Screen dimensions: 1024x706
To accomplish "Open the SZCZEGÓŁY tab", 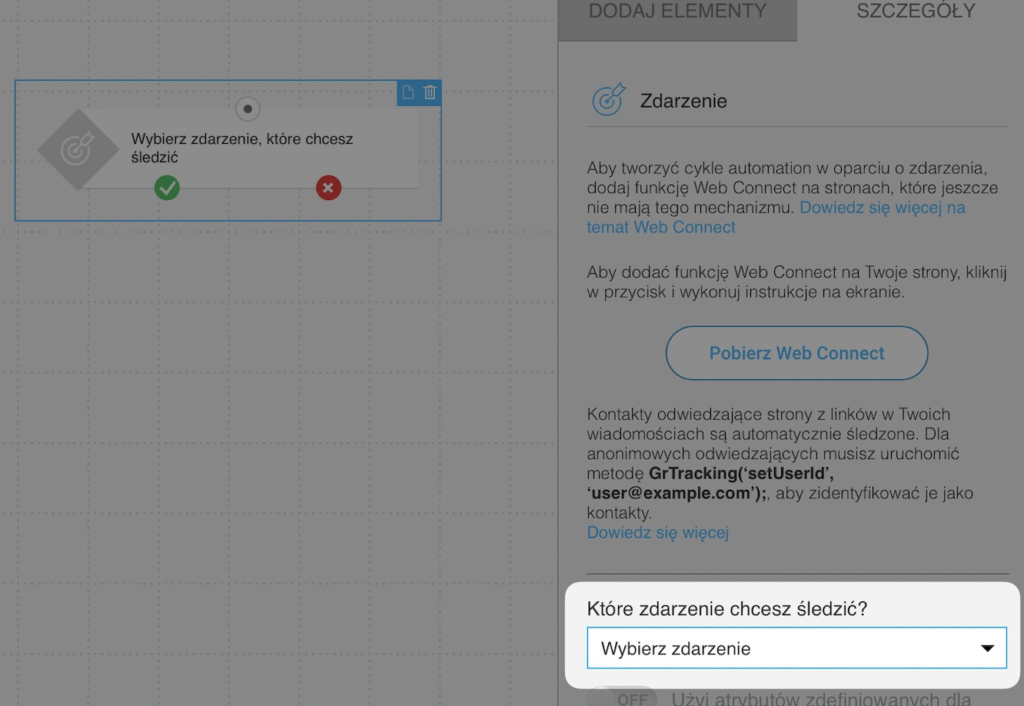I will point(916,12).
